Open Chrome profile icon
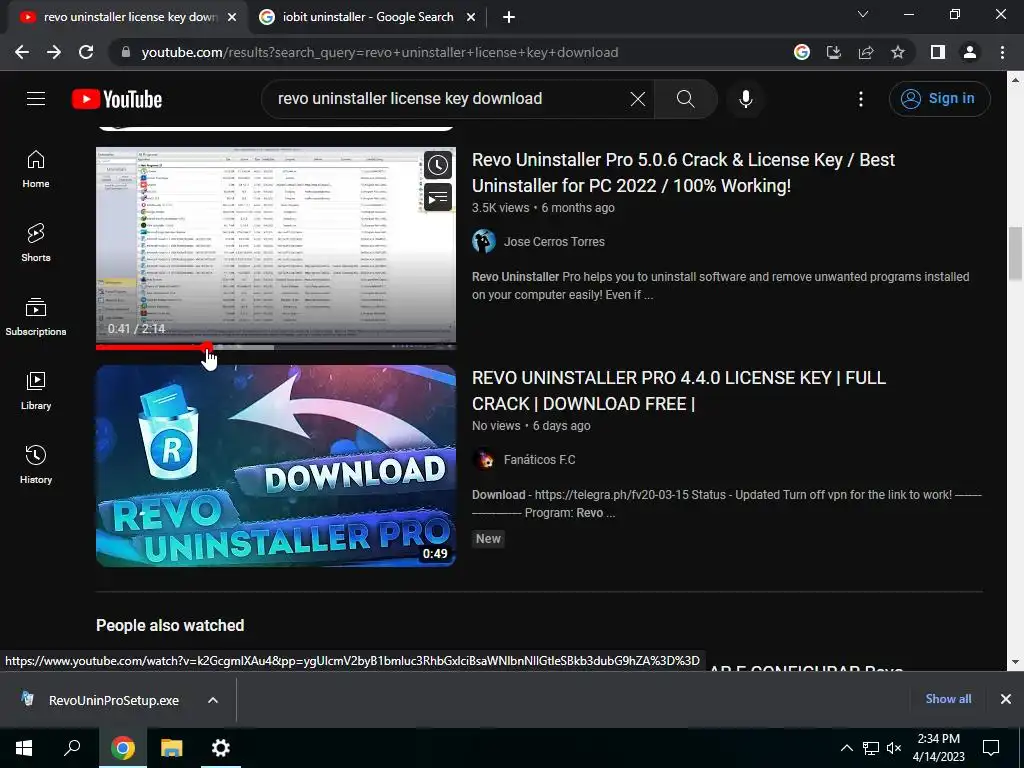Viewport: 1024px width, 768px height. coord(970,52)
